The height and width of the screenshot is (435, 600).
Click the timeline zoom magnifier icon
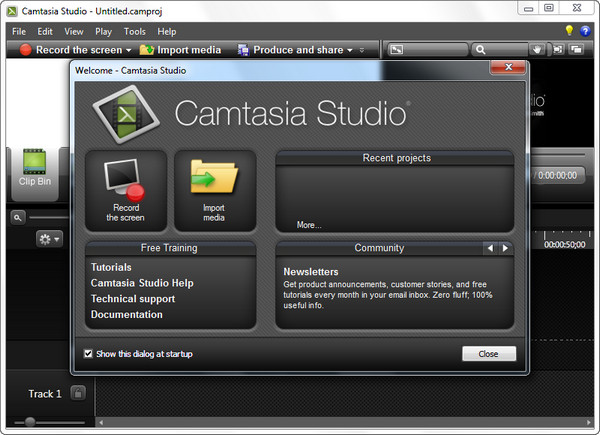point(18,217)
